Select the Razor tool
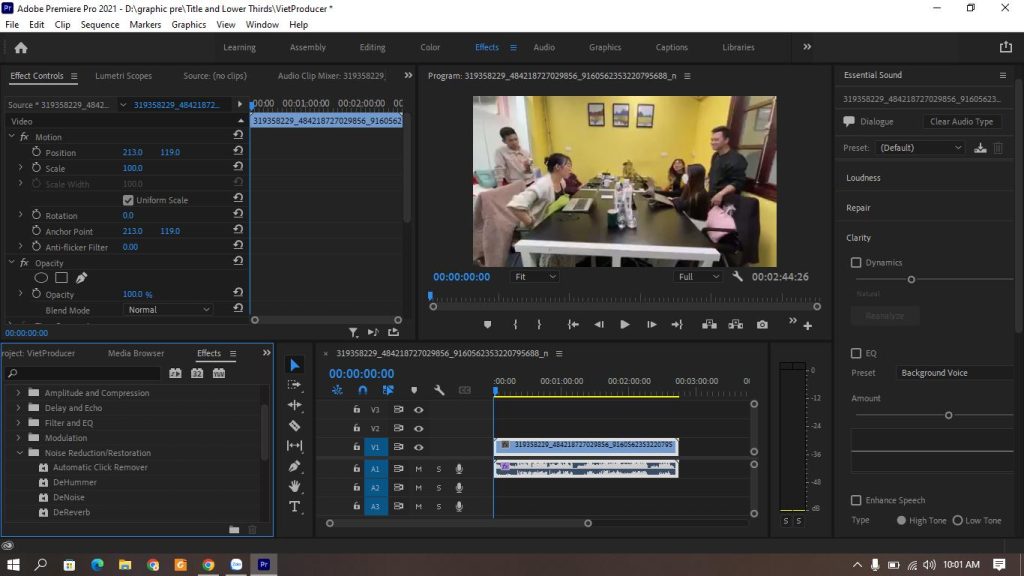The image size is (1024, 576). [296, 424]
